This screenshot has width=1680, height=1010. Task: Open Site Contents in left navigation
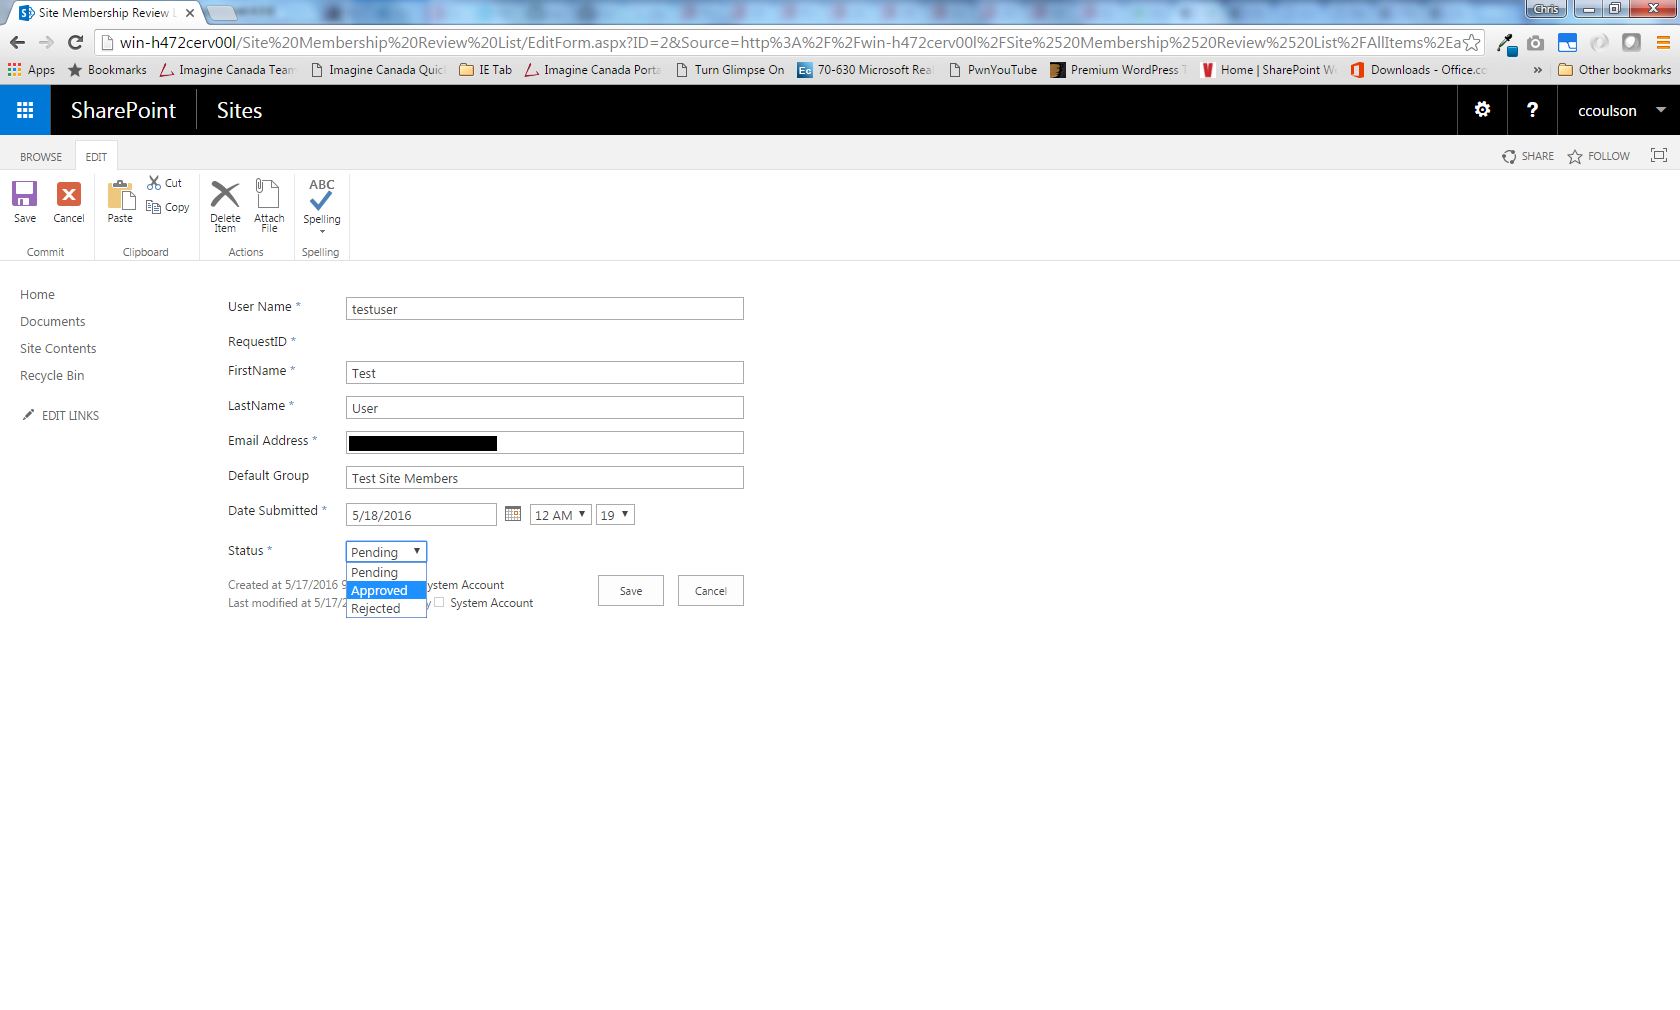pos(58,349)
